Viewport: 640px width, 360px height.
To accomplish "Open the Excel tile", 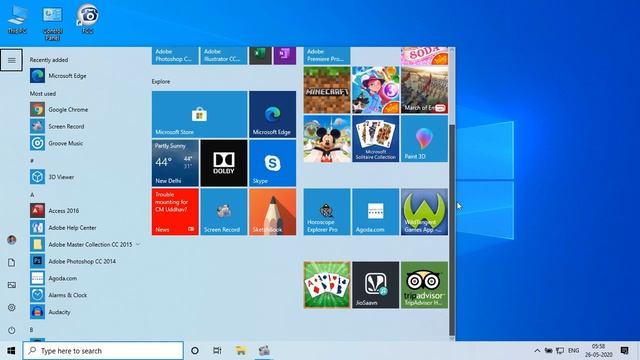I will tap(260, 56).
